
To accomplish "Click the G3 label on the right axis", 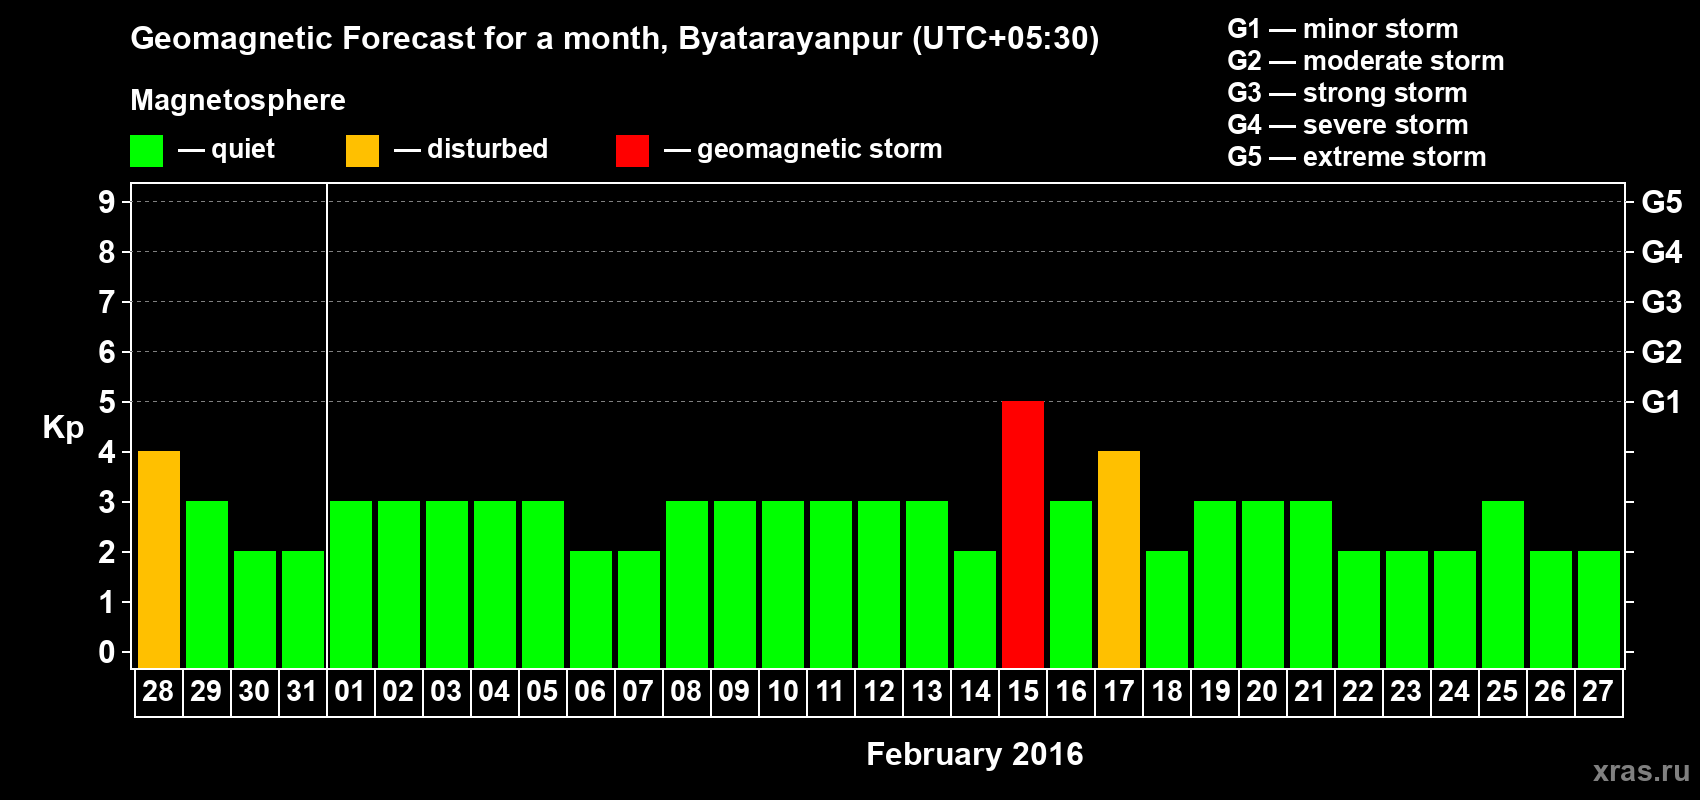I will click(1662, 302).
